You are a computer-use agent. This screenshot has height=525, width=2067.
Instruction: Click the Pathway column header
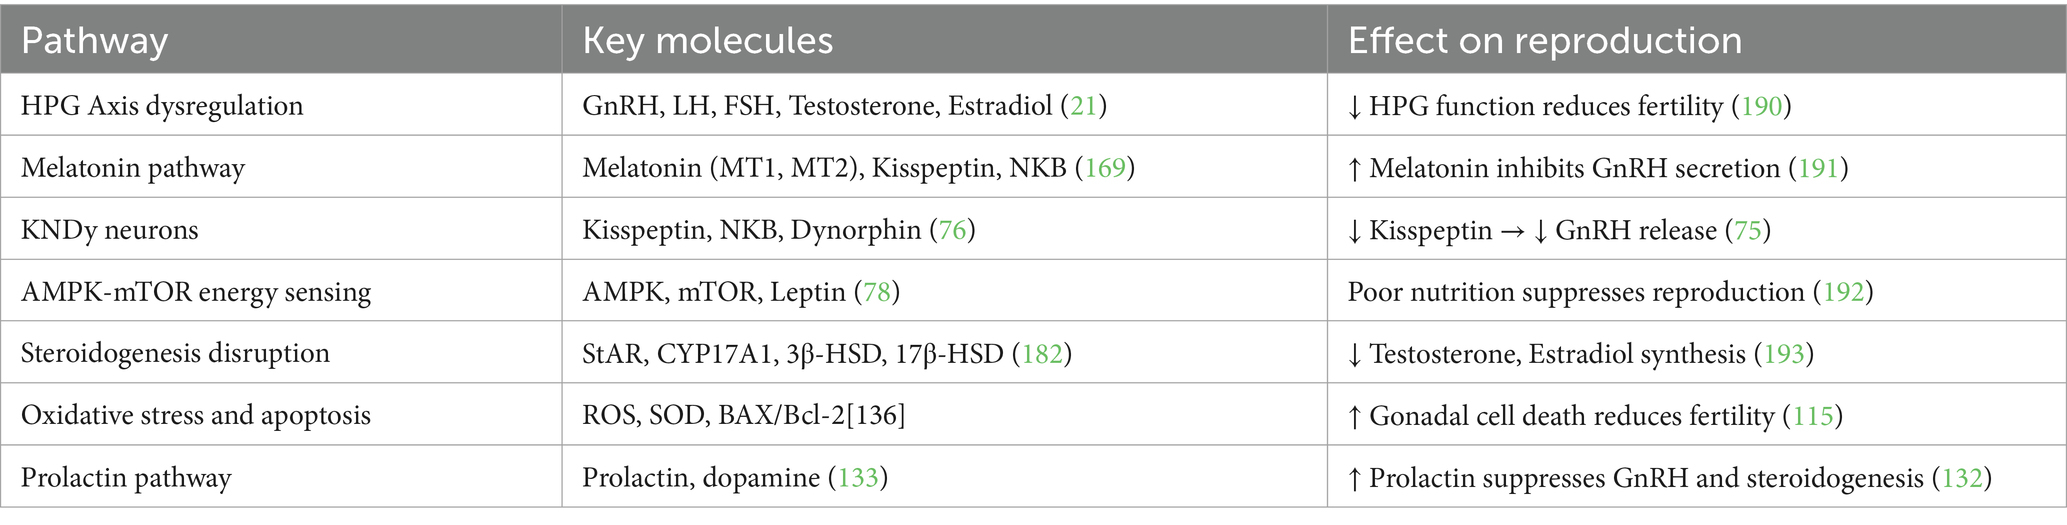coord(94,41)
